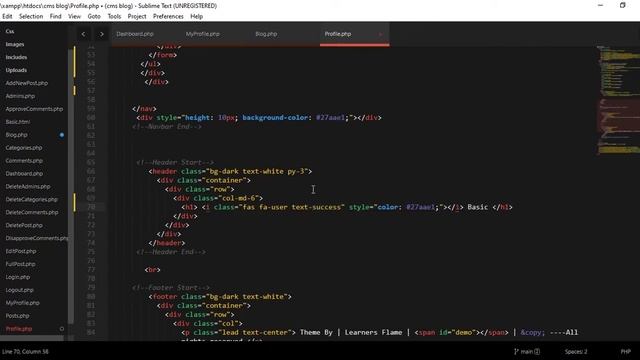640x360 pixels.
Task: Click line number 70 in the gutter
Action: [x=91, y=207]
